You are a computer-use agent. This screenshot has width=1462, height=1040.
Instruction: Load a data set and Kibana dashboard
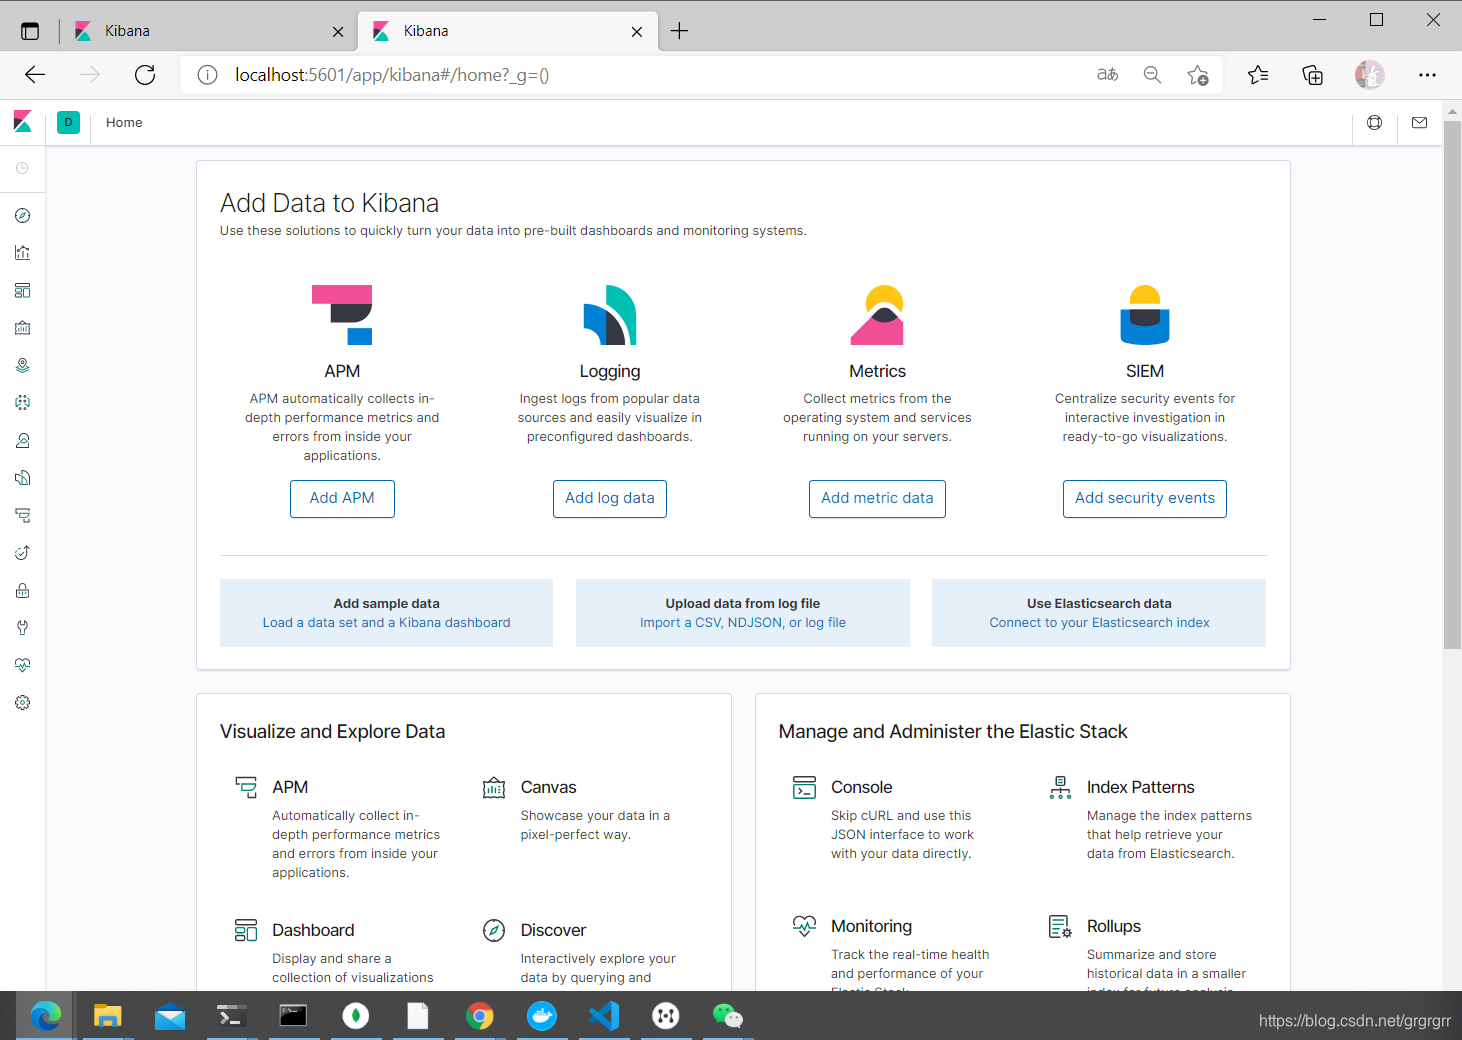click(386, 622)
